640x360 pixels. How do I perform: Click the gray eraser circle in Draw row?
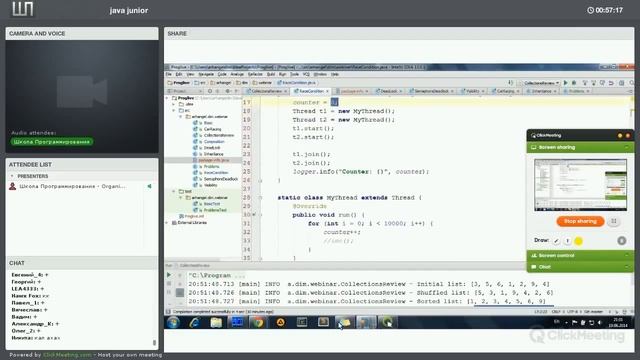click(x=622, y=241)
